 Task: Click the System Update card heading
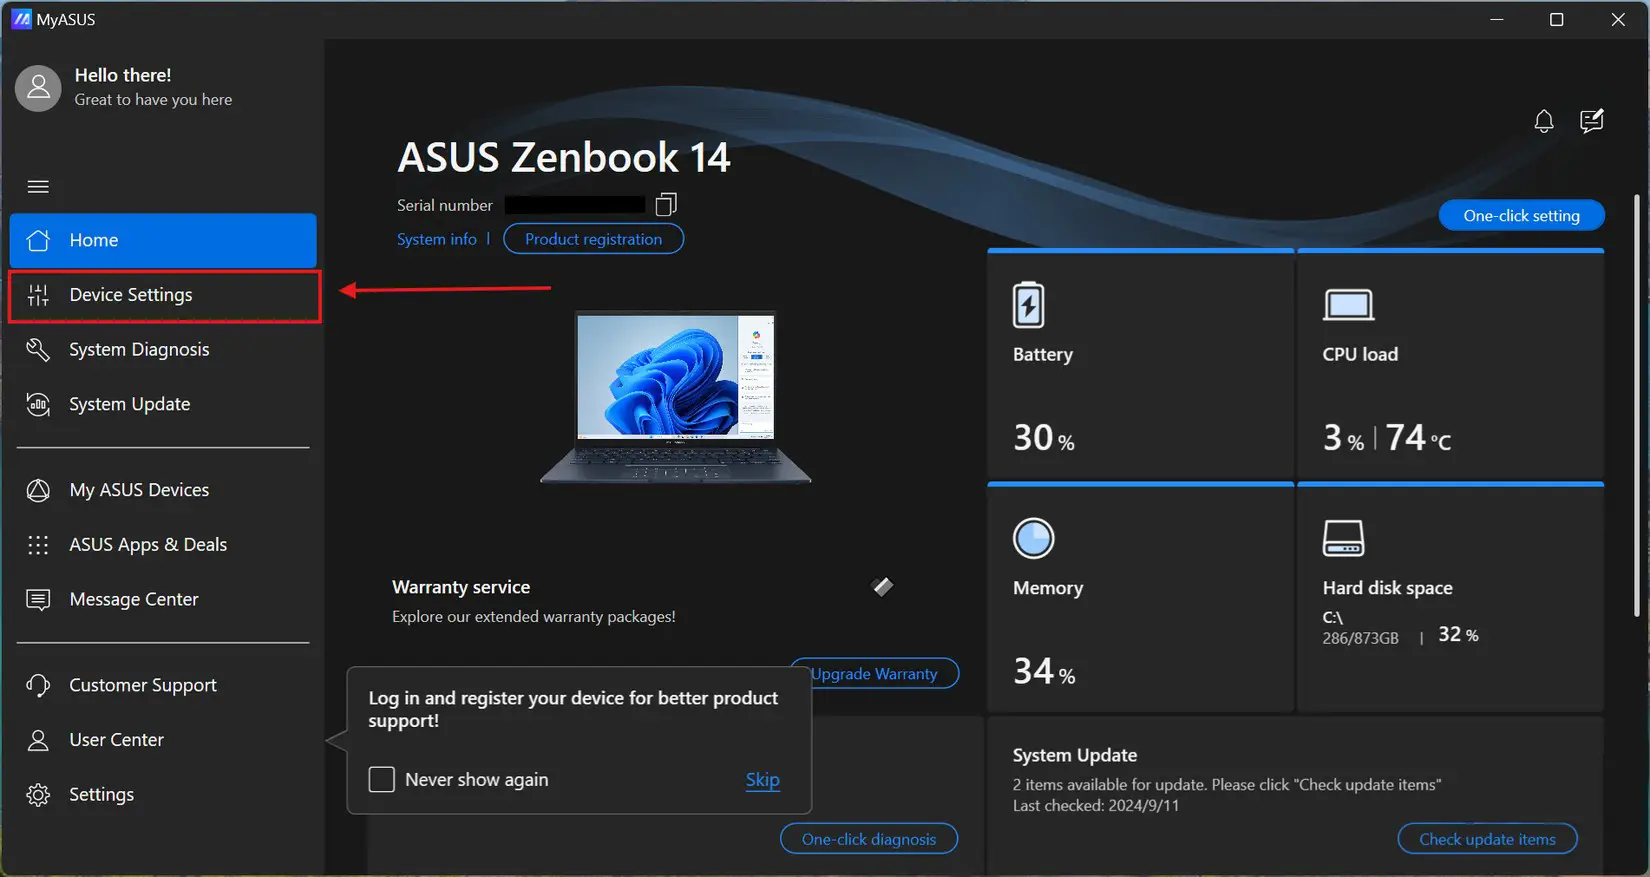point(1075,755)
